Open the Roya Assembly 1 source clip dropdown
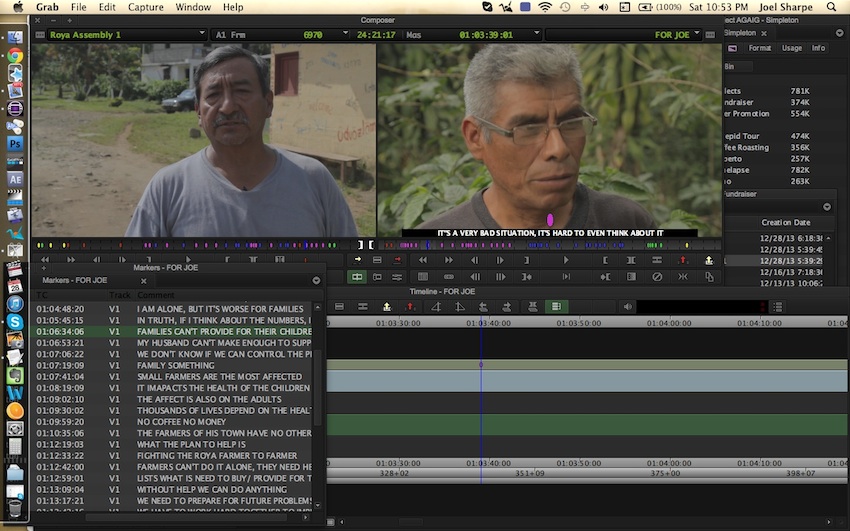The image size is (850, 531). coord(203,35)
